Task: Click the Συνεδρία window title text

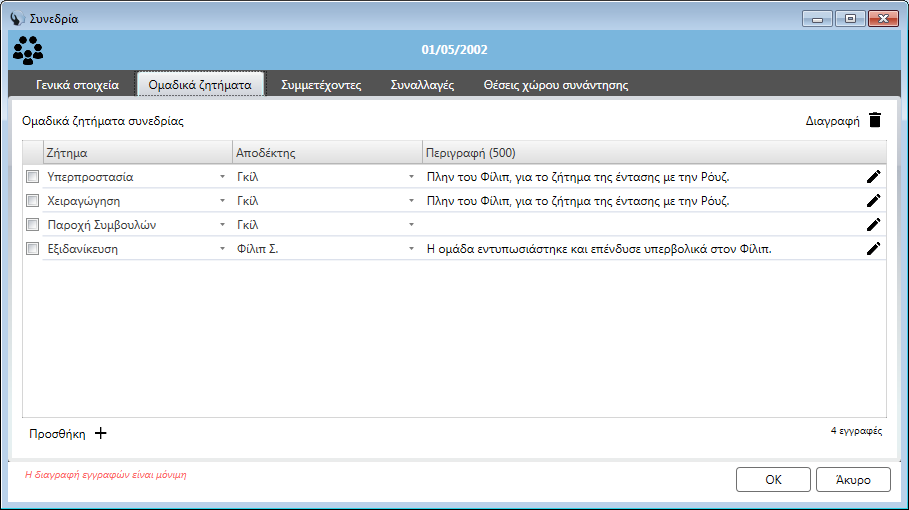Action: [54, 19]
